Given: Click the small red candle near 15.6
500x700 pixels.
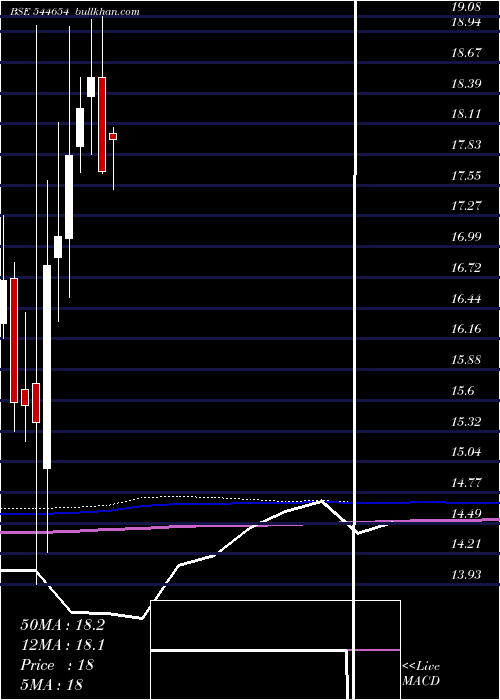Looking at the screenshot, I should tap(25, 397).
